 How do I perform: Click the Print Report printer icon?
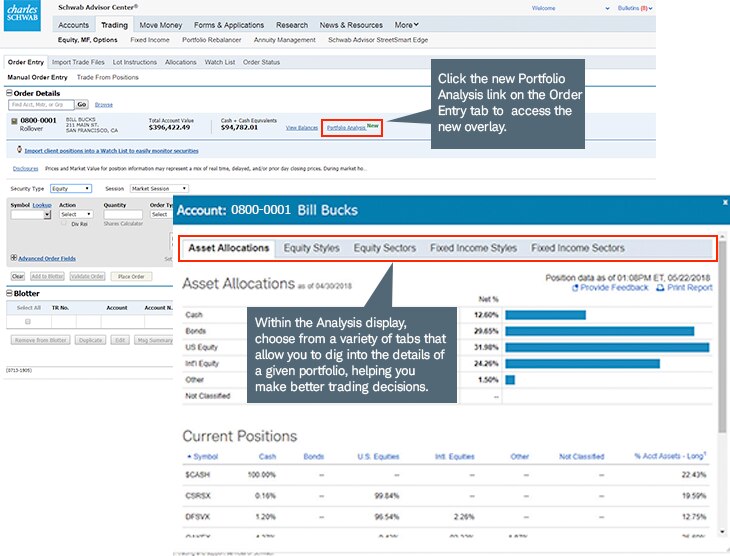660,288
